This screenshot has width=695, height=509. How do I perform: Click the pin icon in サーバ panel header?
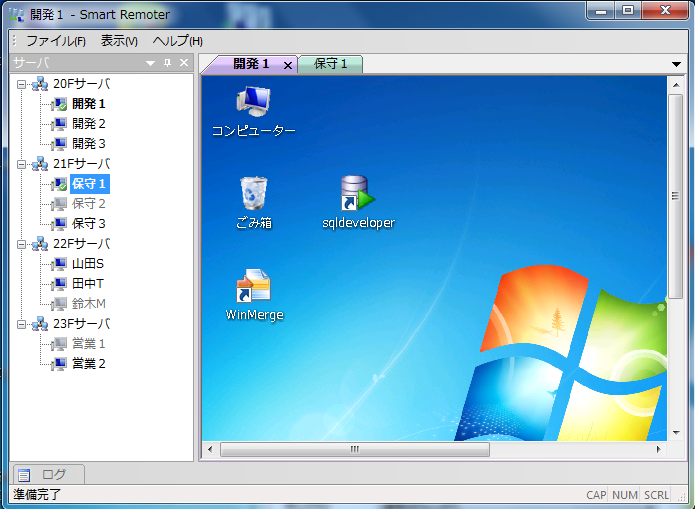point(167,64)
